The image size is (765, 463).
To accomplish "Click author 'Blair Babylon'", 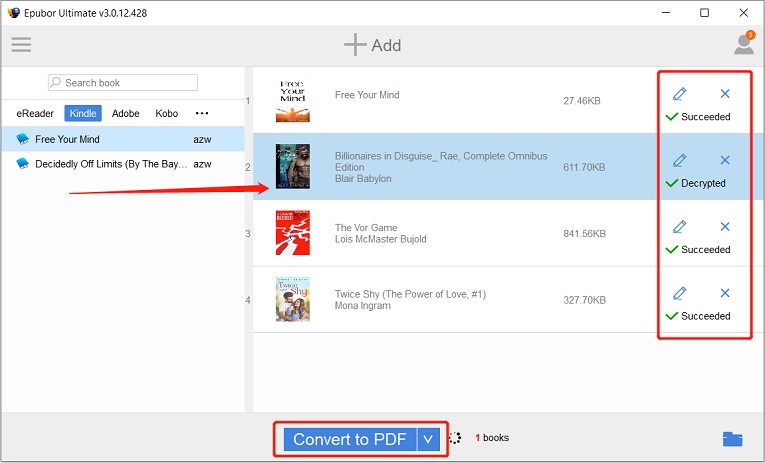I will (363, 179).
